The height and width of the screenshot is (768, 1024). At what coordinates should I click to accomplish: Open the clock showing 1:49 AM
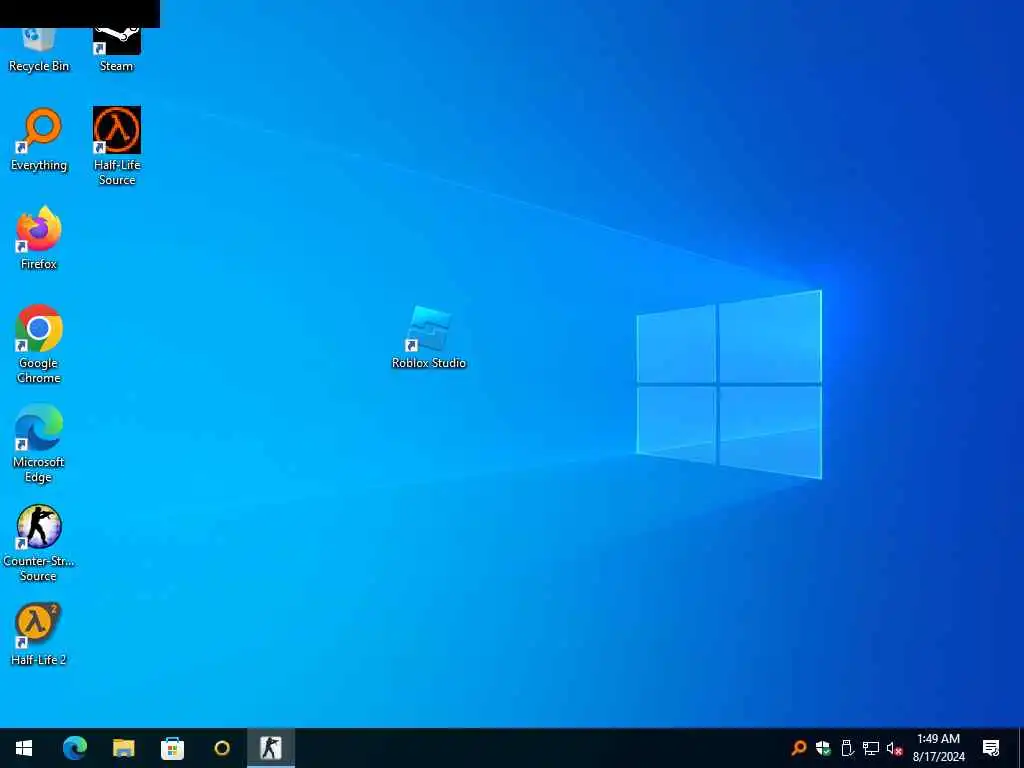938,748
